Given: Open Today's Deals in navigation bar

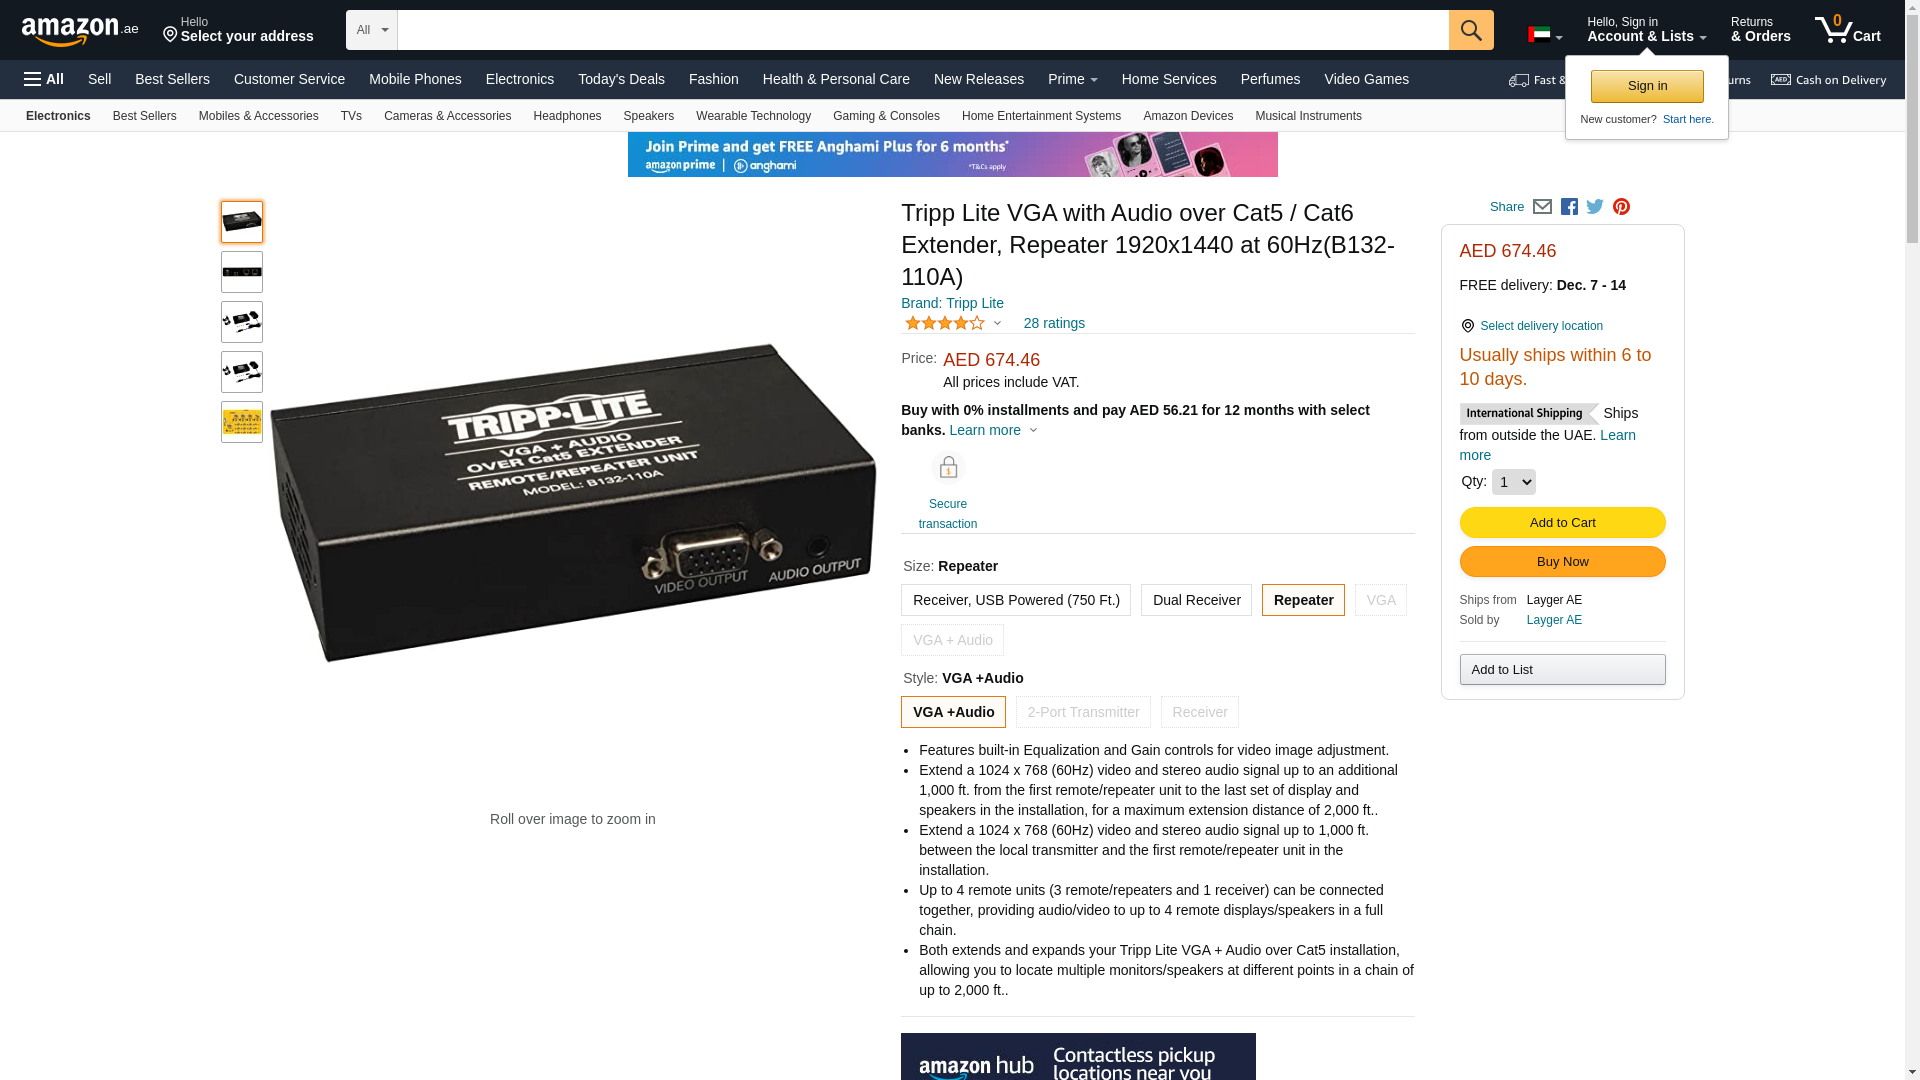Looking at the screenshot, I should (621, 79).
